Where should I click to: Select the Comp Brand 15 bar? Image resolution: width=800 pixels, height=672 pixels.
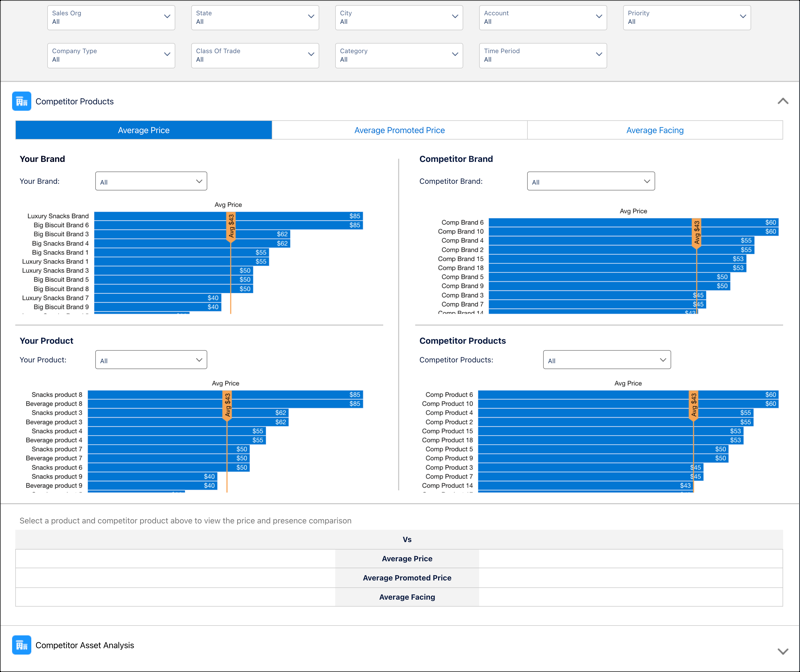click(x=617, y=259)
